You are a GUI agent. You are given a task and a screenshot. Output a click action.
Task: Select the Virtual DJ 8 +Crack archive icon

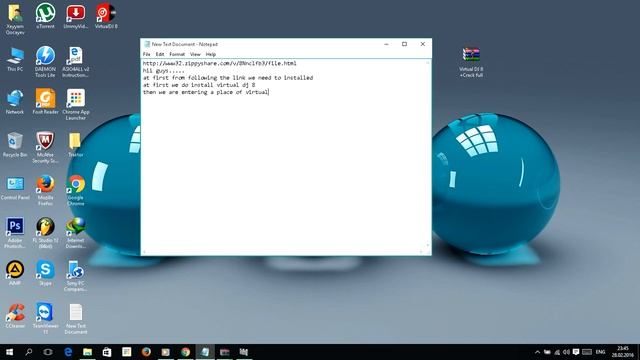(471, 62)
